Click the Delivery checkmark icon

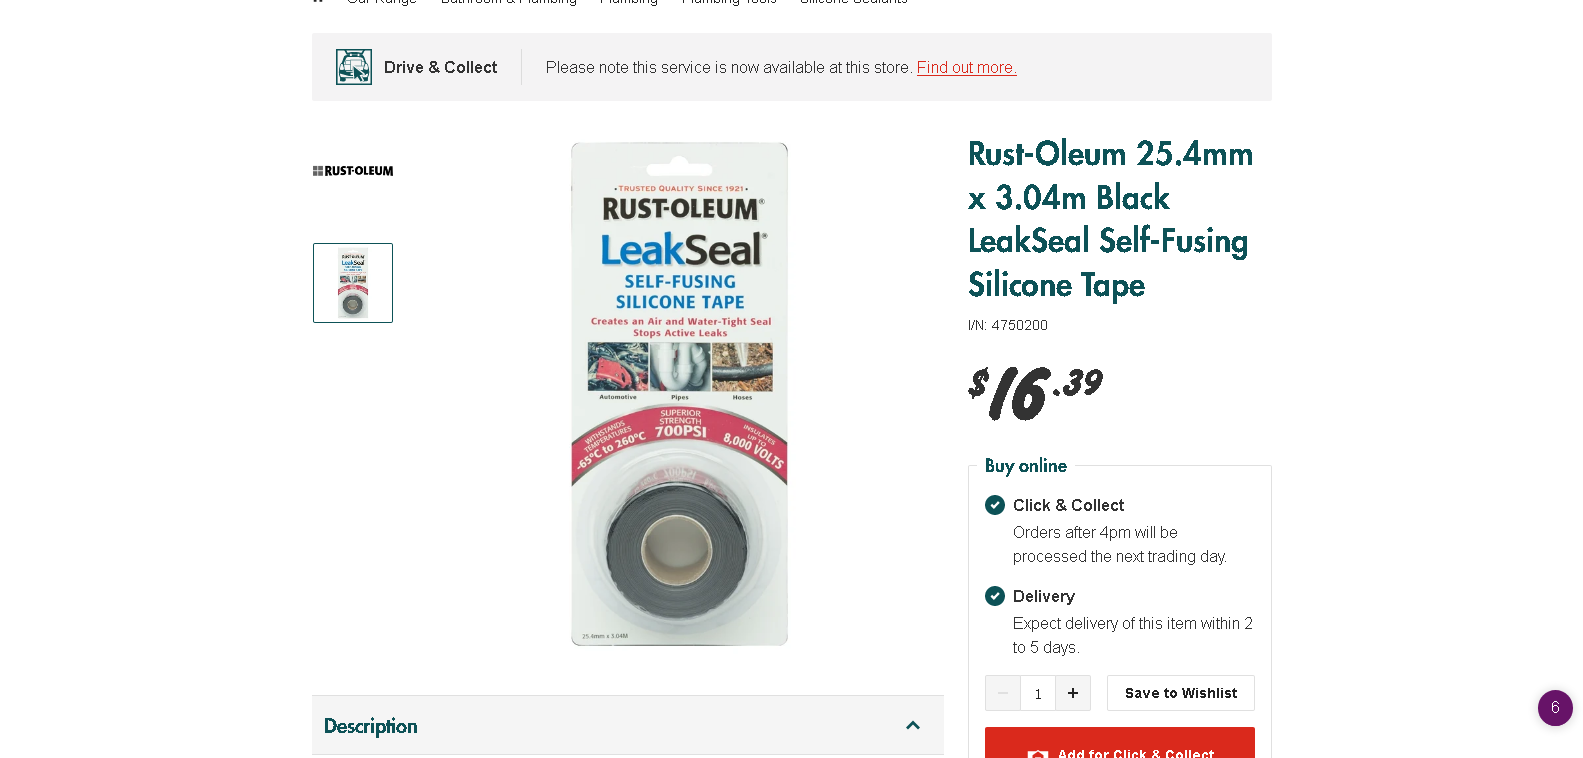pos(994,595)
